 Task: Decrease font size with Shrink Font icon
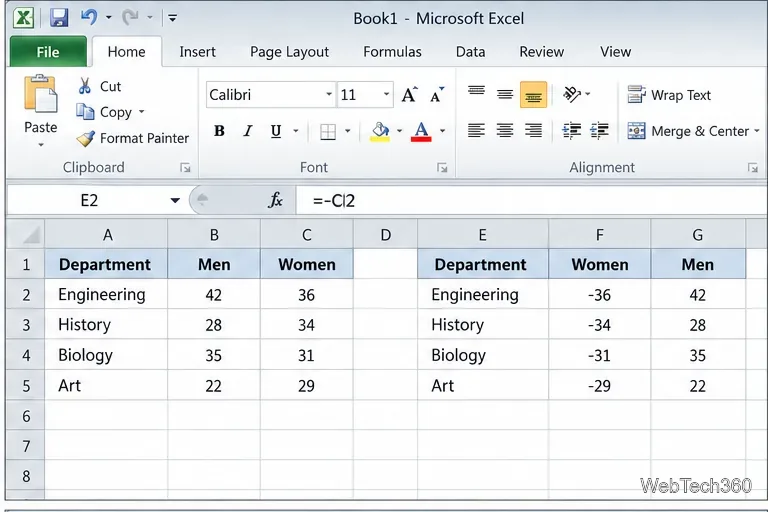point(437,95)
